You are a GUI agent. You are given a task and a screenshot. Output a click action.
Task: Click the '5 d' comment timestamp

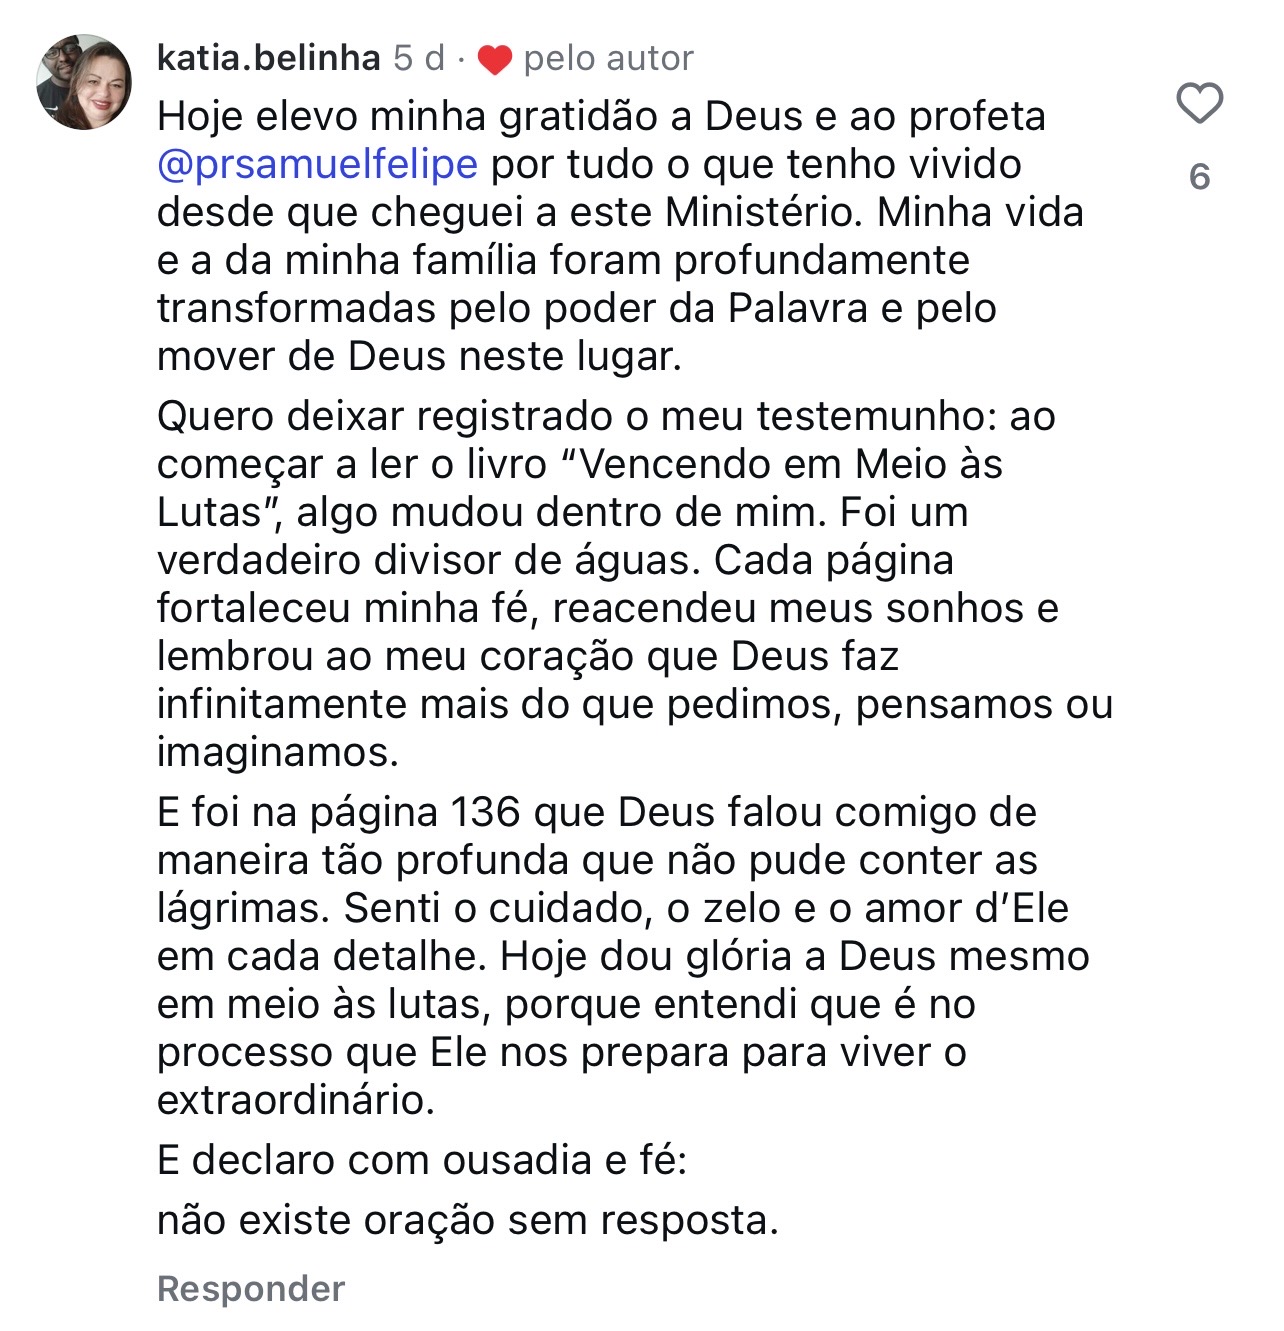418,58
